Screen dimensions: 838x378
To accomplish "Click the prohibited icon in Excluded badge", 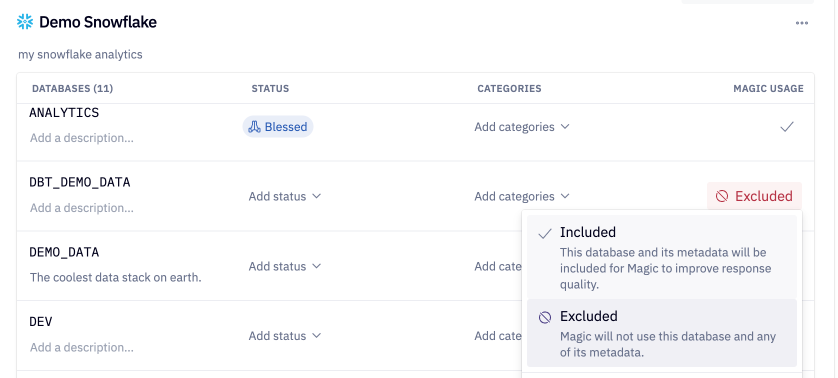I will click(x=721, y=196).
